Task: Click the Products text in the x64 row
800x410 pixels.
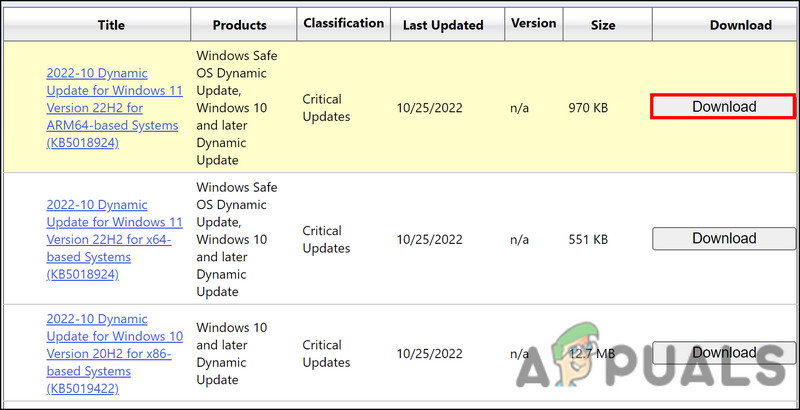Action: point(238,239)
